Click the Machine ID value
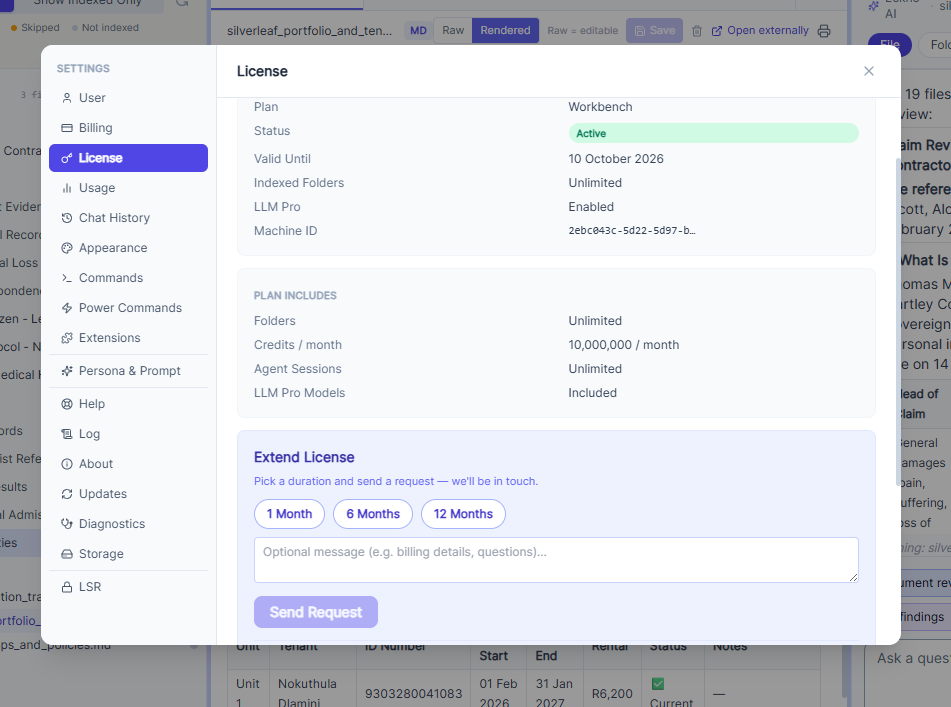The height and width of the screenshot is (707, 951). pos(631,231)
